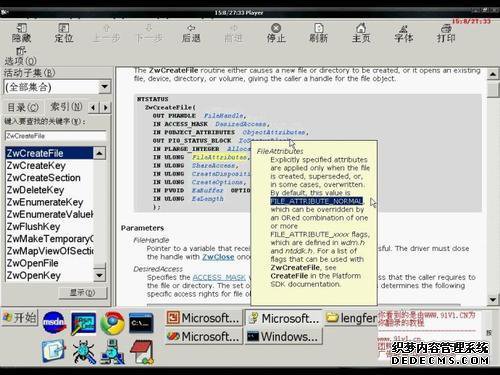
Task: Select ZwDeleteKey in the index list
Action: (x=49, y=190)
